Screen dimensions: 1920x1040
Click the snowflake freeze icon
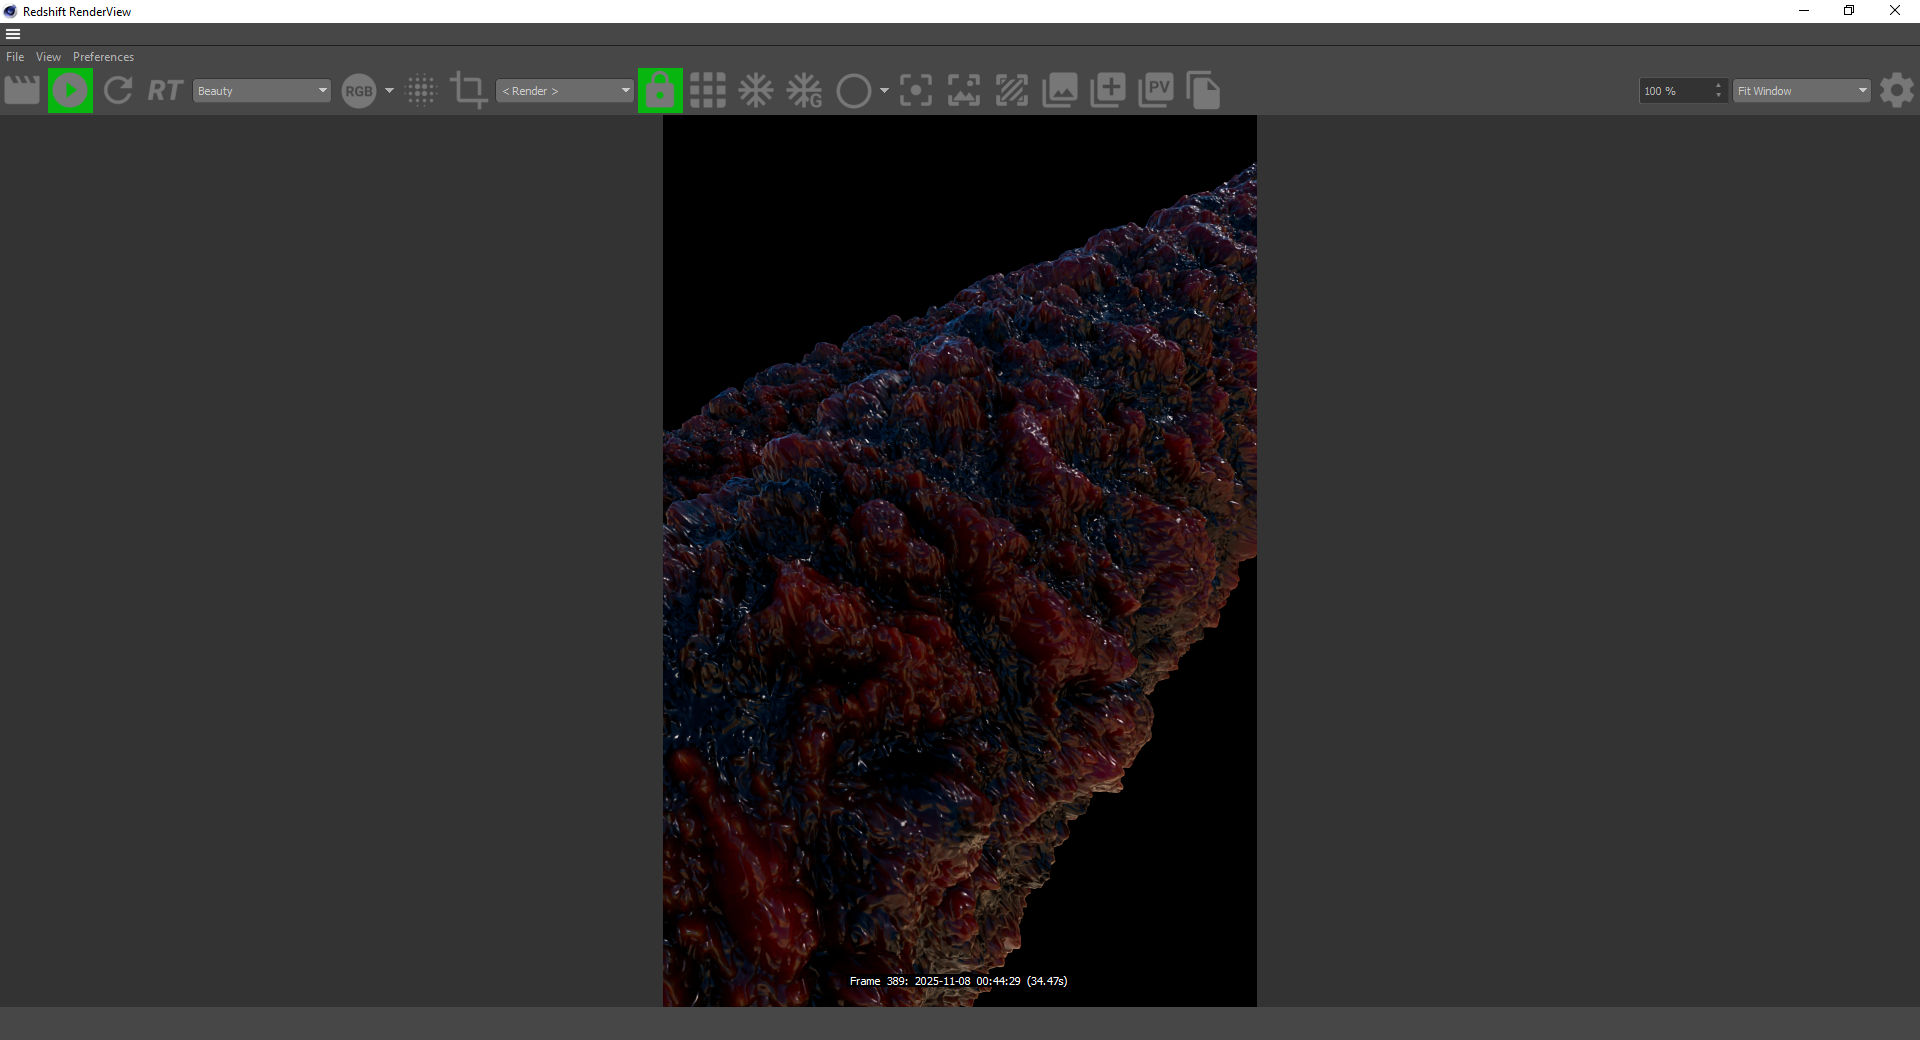click(756, 91)
